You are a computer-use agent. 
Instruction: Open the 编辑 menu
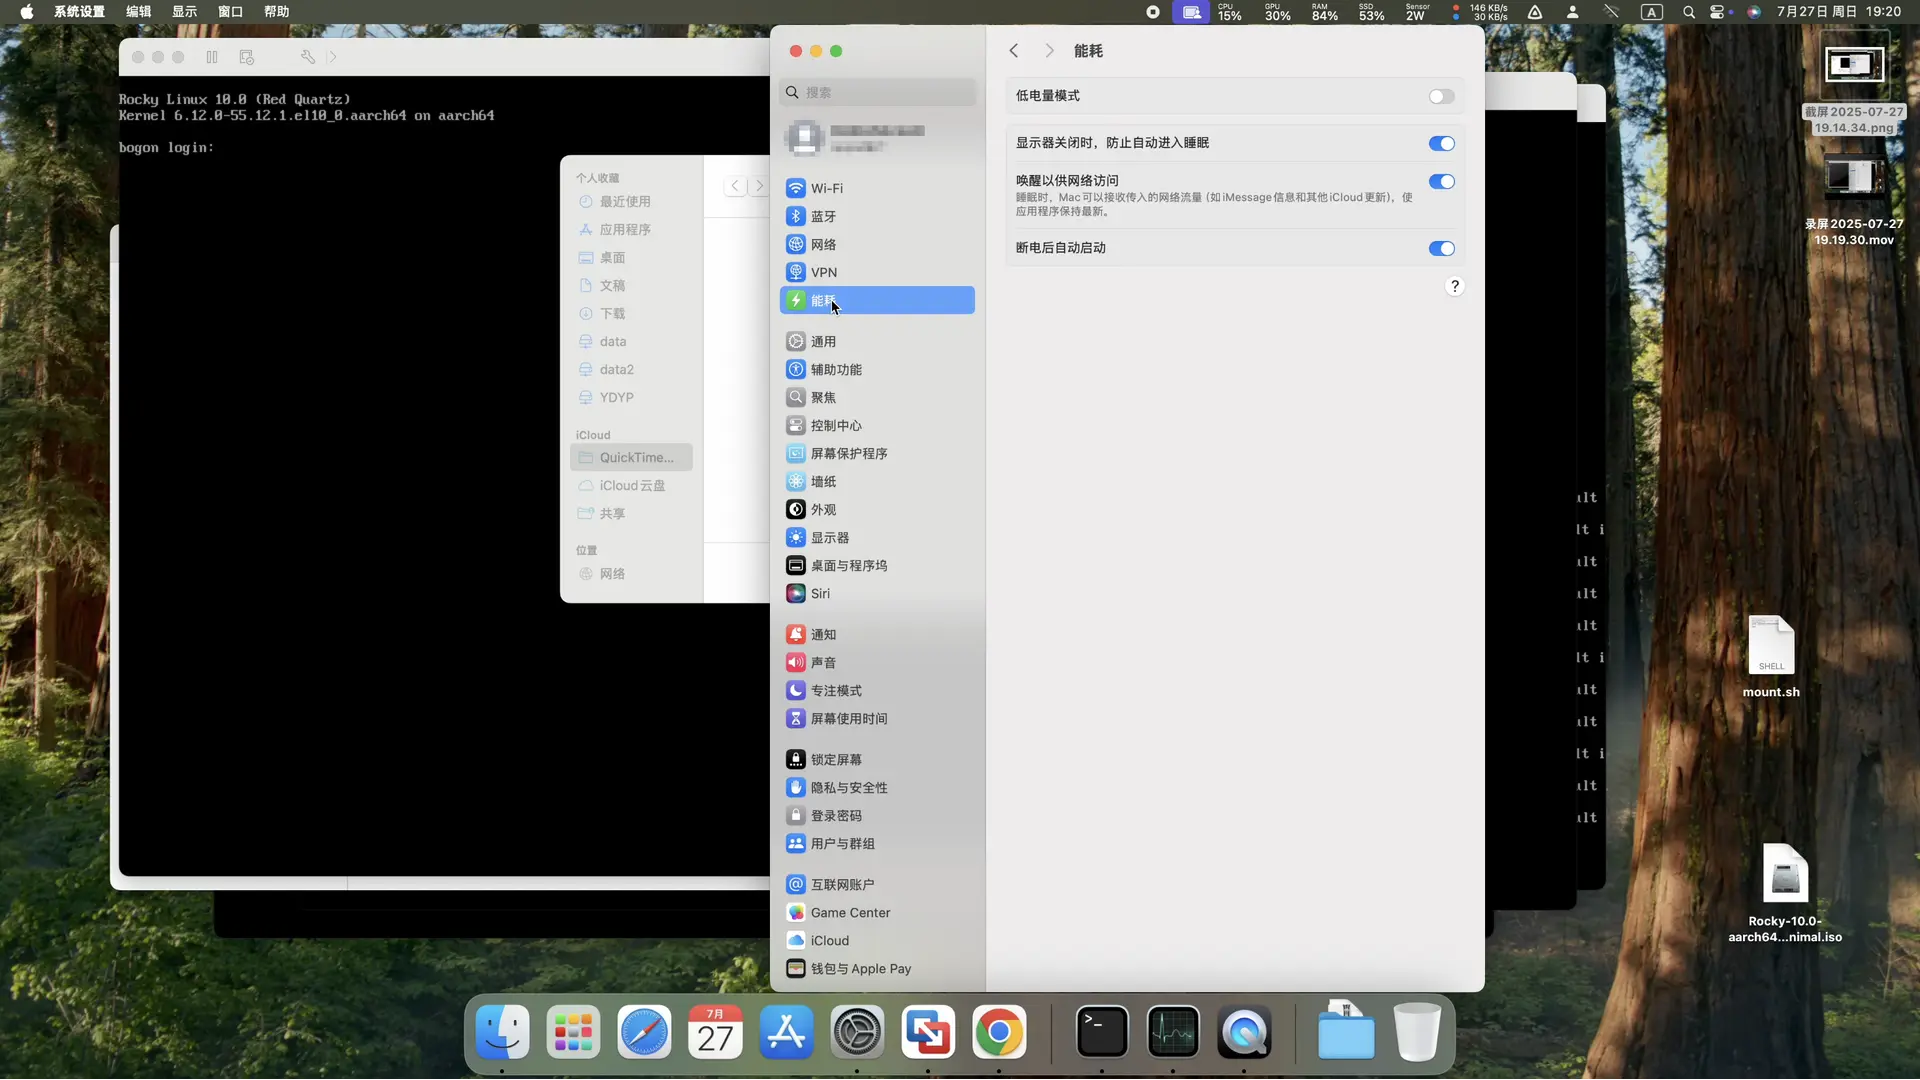(139, 12)
